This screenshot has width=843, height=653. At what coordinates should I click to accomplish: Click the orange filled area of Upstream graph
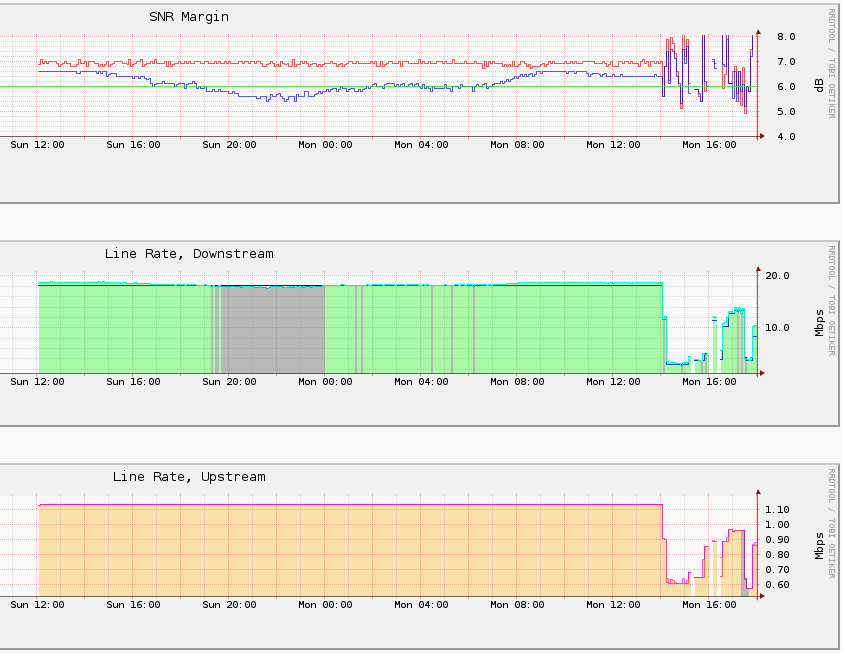(x=349, y=550)
